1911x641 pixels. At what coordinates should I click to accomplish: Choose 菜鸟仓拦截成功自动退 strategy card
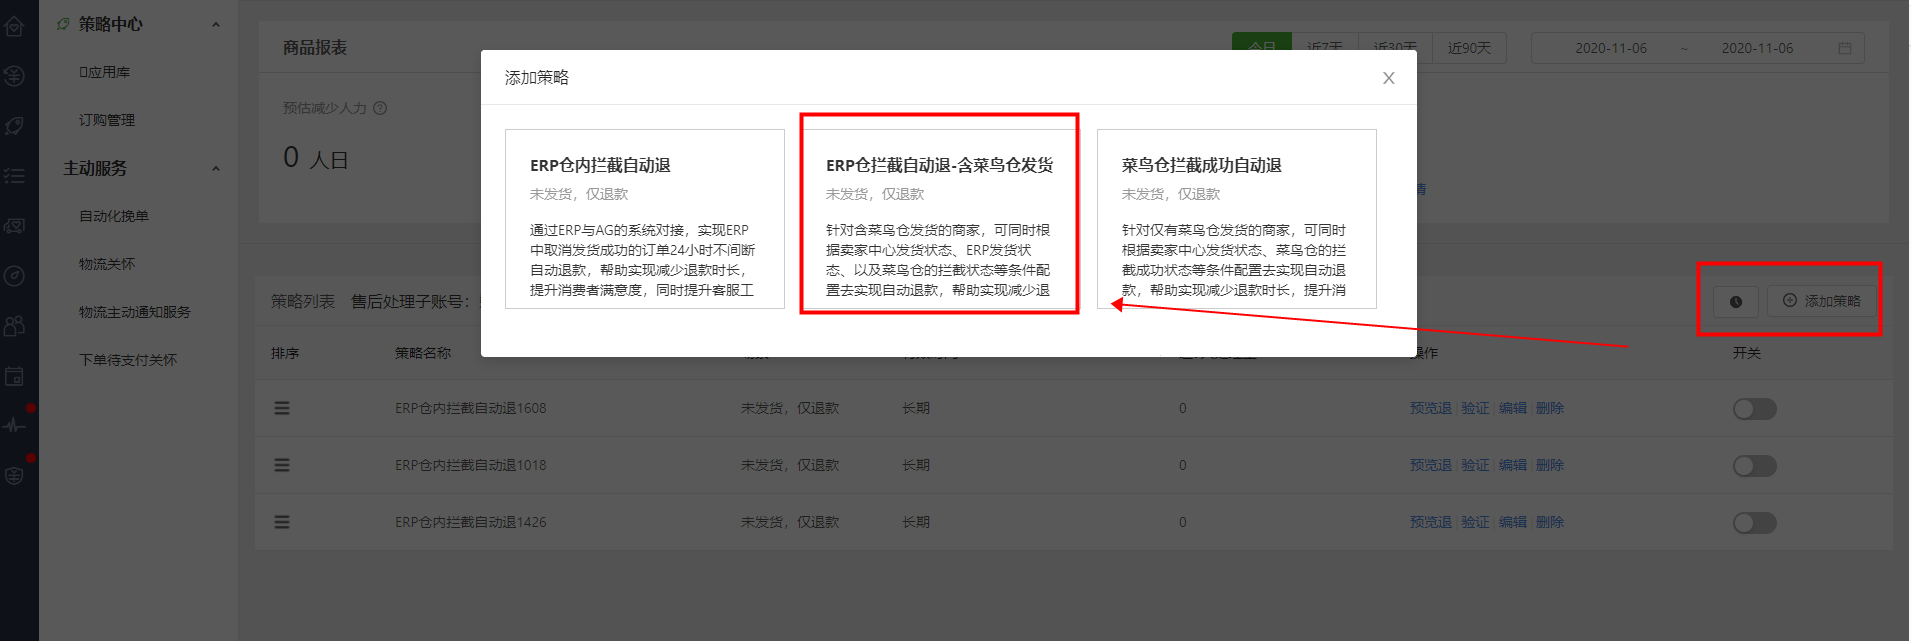1236,219
